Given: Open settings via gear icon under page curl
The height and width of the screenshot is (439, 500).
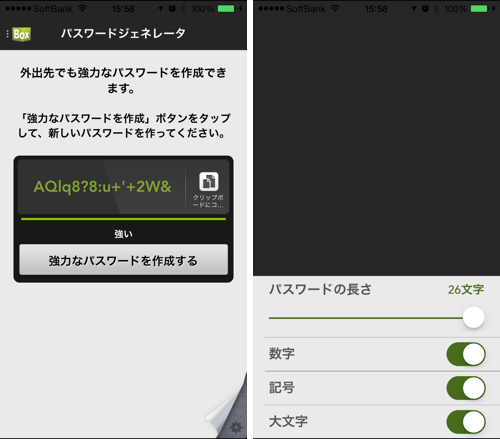Looking at the screenshot, I should pos(236,427).
